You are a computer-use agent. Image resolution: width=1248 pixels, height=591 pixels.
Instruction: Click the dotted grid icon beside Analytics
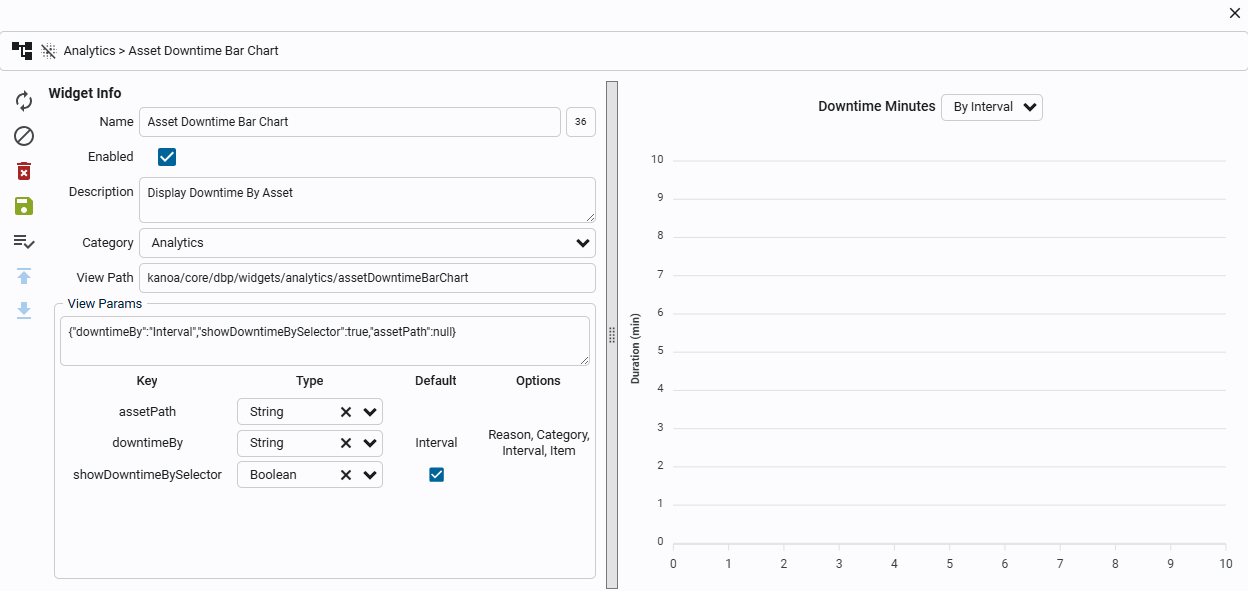tap(48, 51)
